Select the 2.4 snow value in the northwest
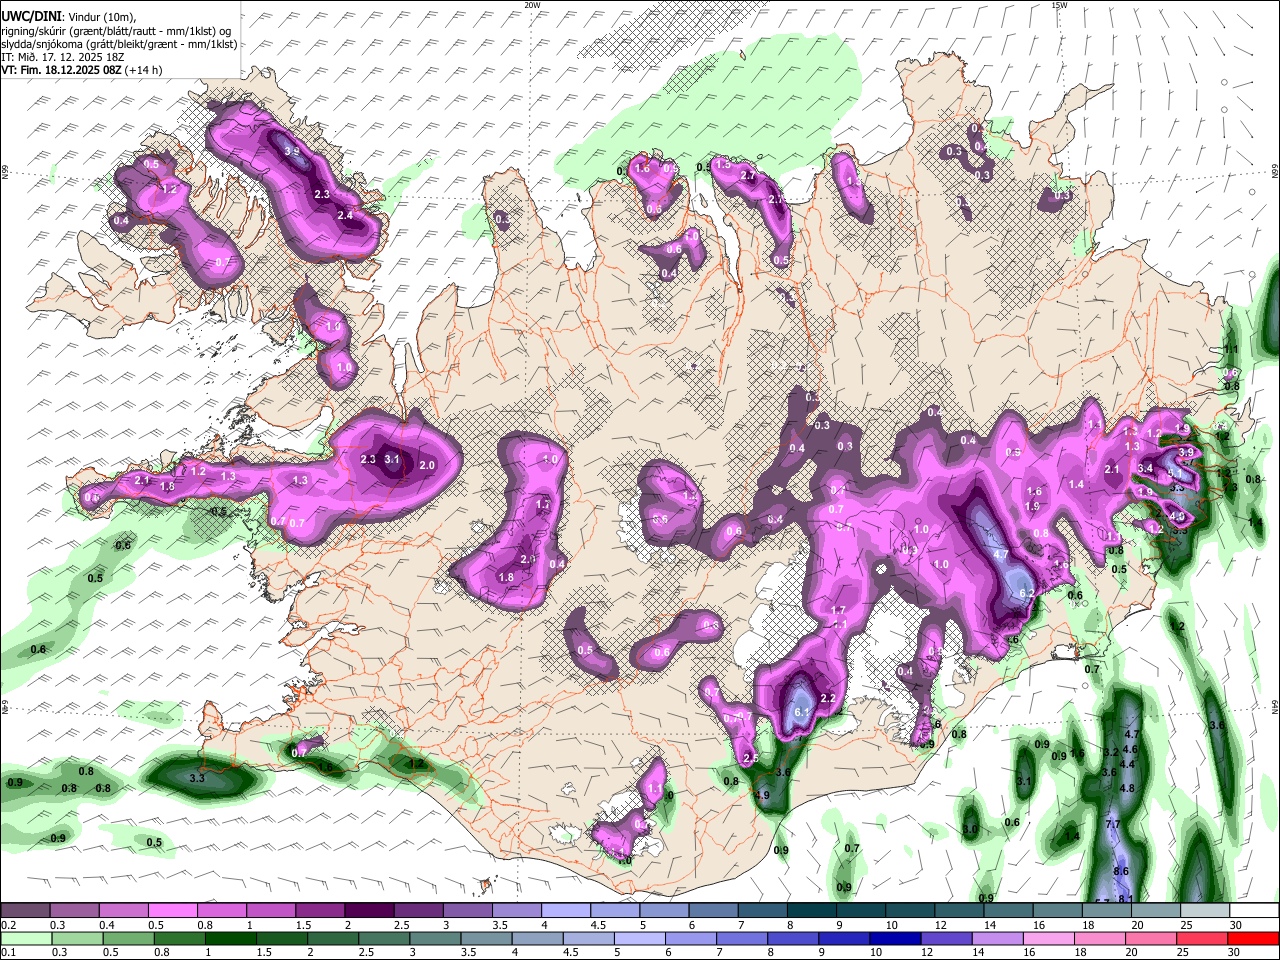 click(x=346, y=216)
